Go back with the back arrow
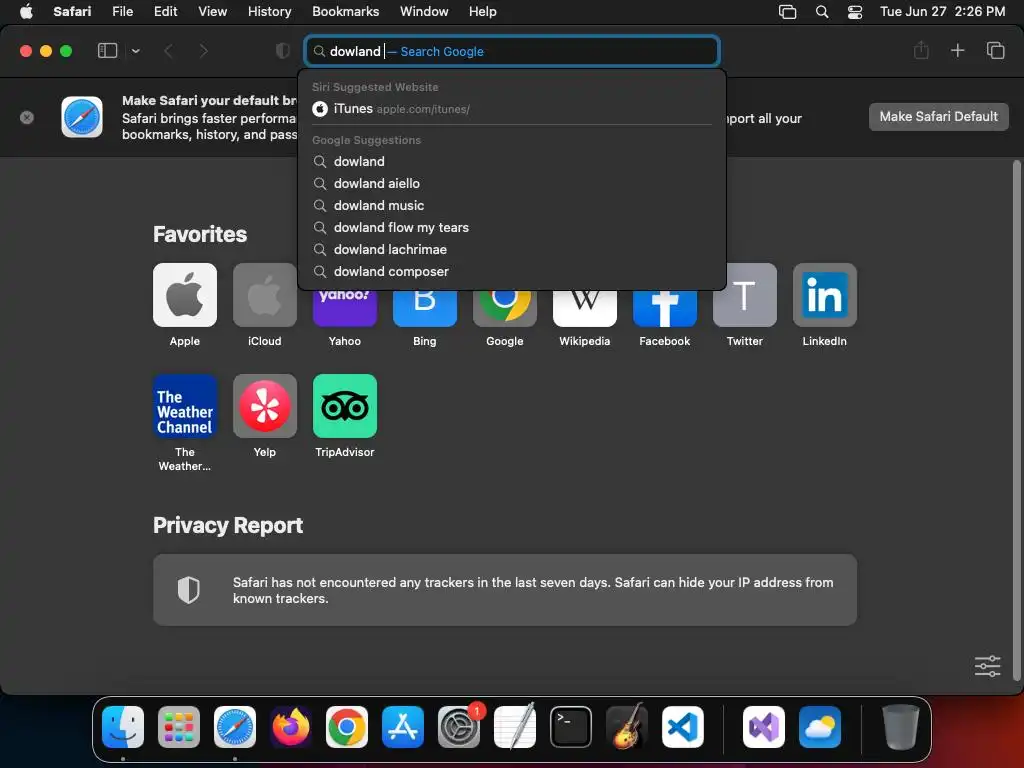1024x768 pixels. pyautogui.click(x=168, y=51)
